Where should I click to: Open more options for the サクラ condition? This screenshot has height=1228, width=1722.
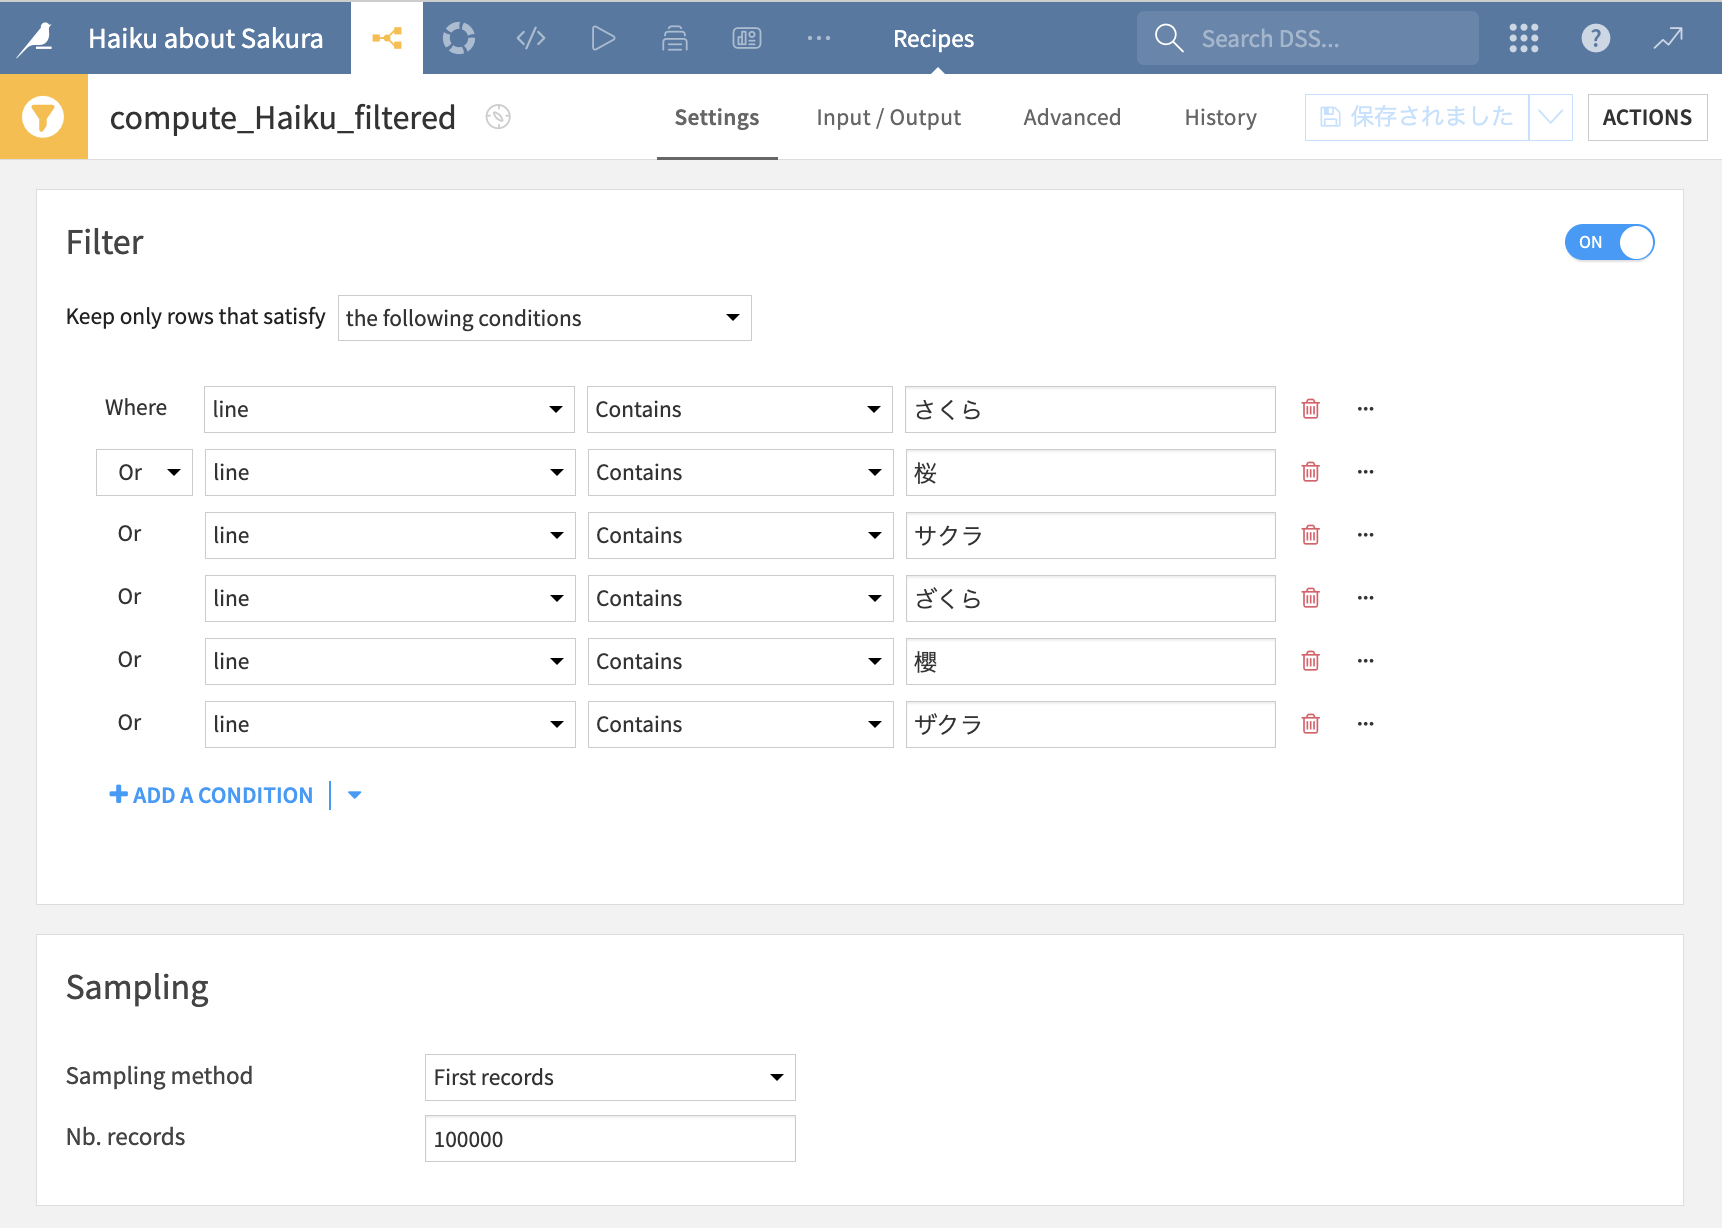[1366, 535]
